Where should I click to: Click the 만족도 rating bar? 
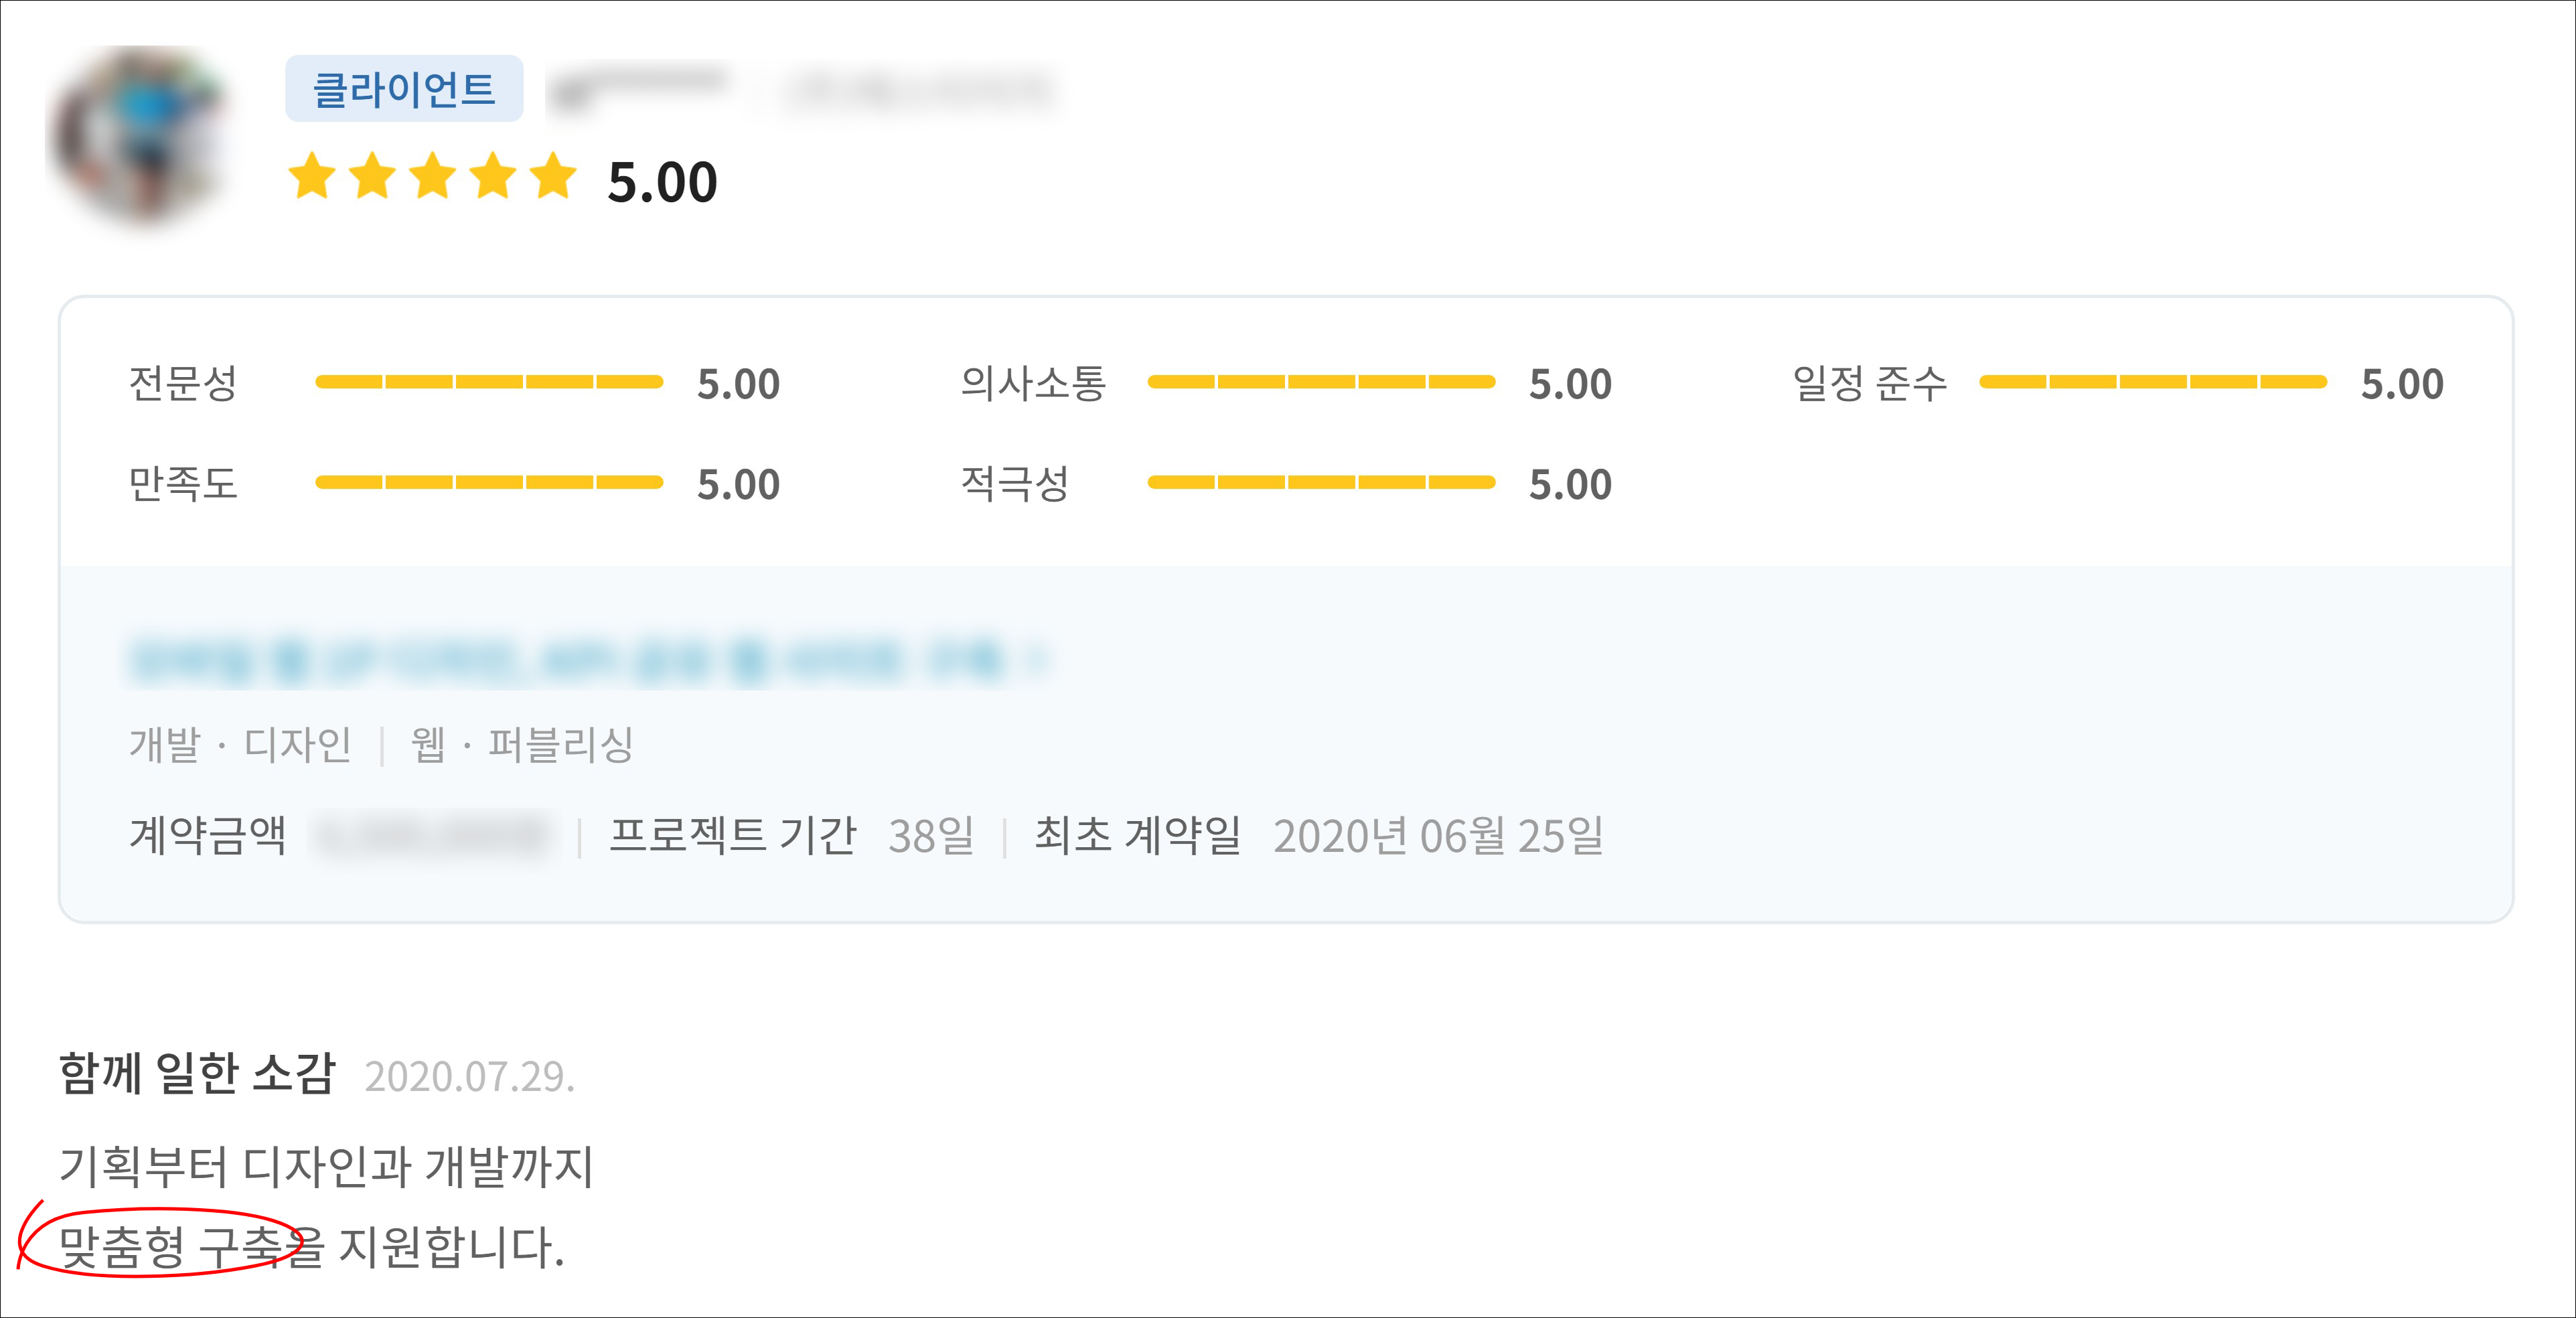(488, 483)
